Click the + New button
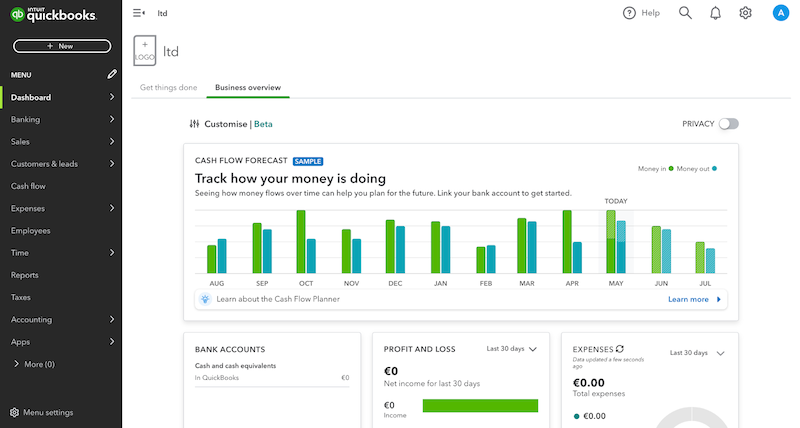This screenshot has height=428, width=800. coord(60,46)
